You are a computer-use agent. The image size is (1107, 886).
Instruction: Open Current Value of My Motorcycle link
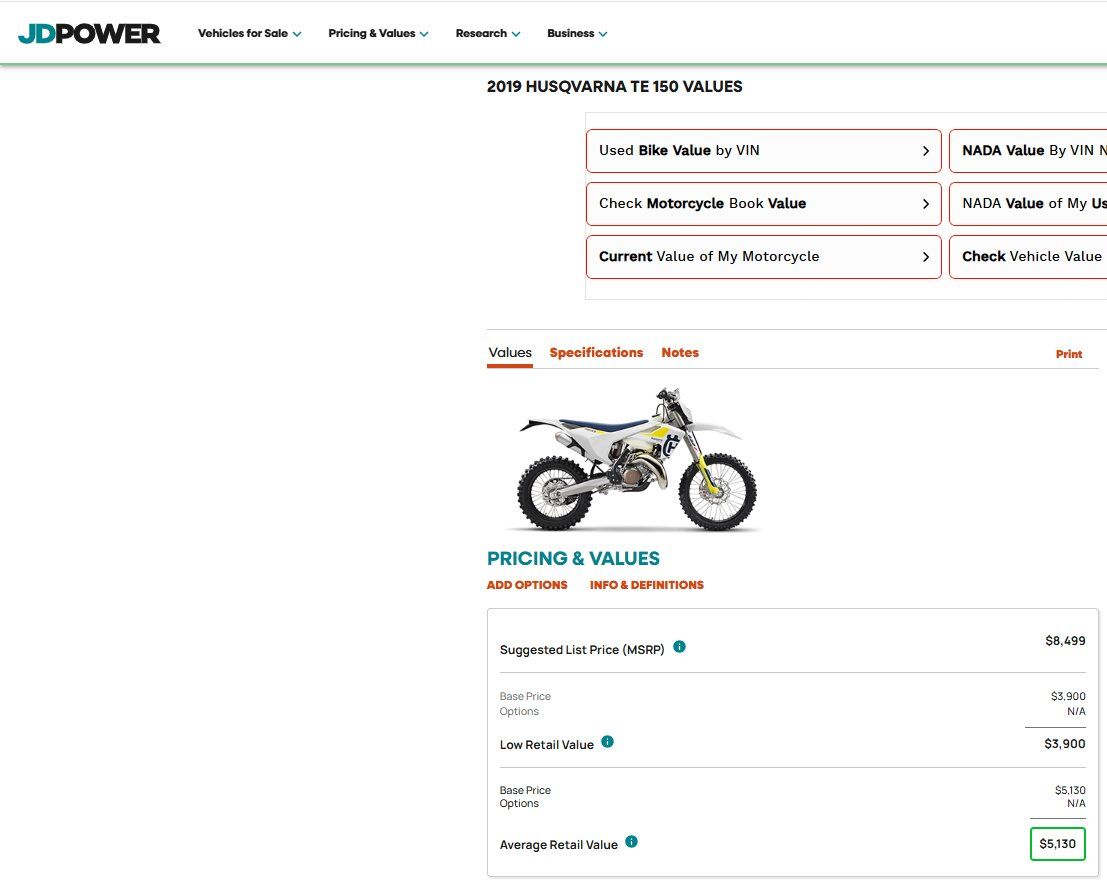(x=763, y=256)
